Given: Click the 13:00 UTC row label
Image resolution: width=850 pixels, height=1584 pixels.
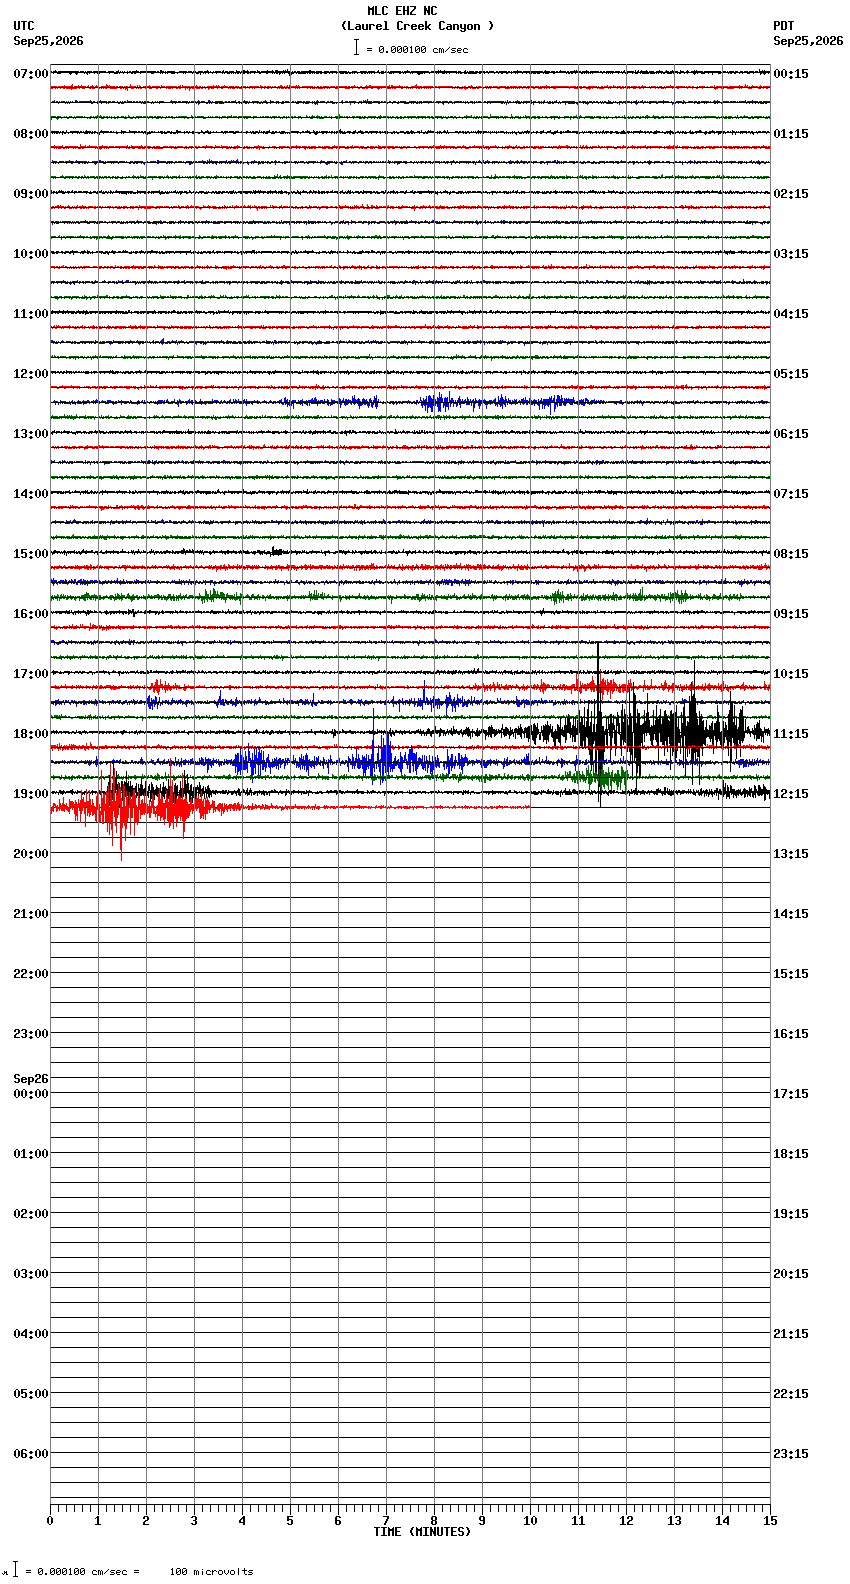Looking at the screenshot, I should 31,434.
